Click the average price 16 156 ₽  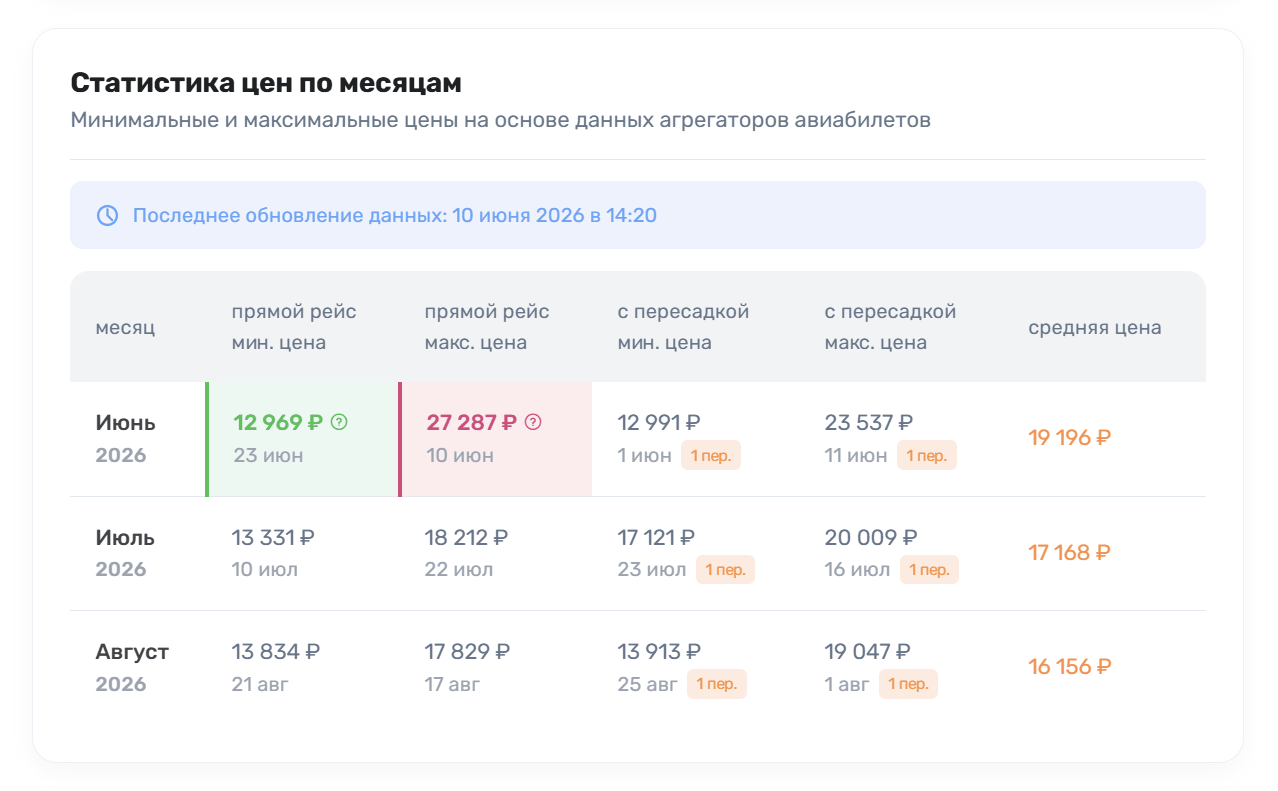[1070, 667]
